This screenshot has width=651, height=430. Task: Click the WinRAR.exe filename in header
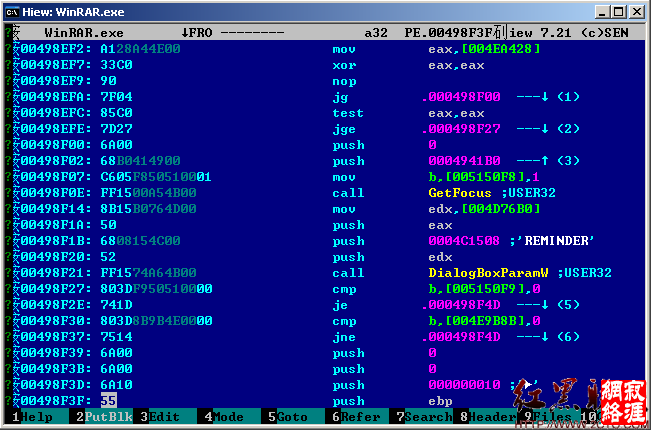84,33
